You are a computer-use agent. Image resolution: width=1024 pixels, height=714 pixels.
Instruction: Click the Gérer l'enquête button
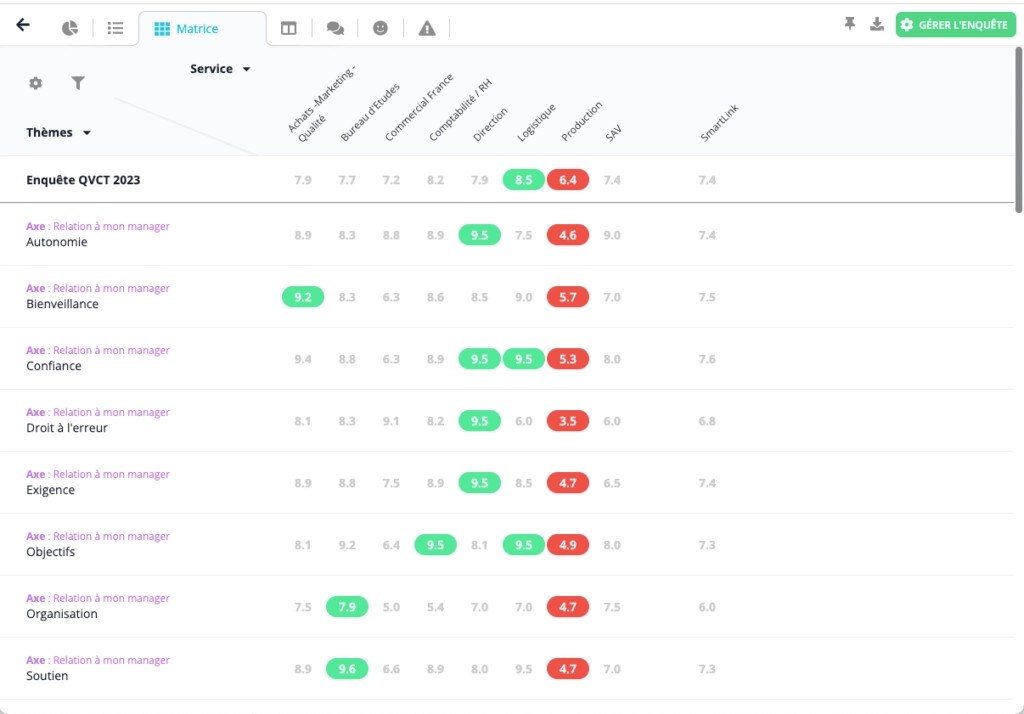[x=955, y=25]
